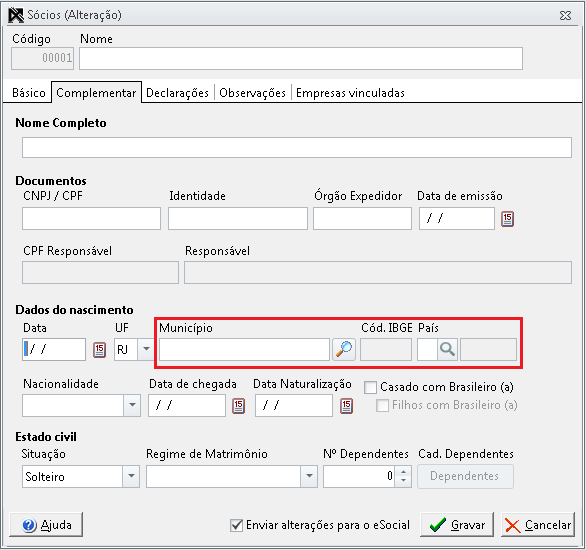Click the Cancelar button
The width and height of the screenshot is (586, 550).
pyautogui.click(x=538, y=525)
